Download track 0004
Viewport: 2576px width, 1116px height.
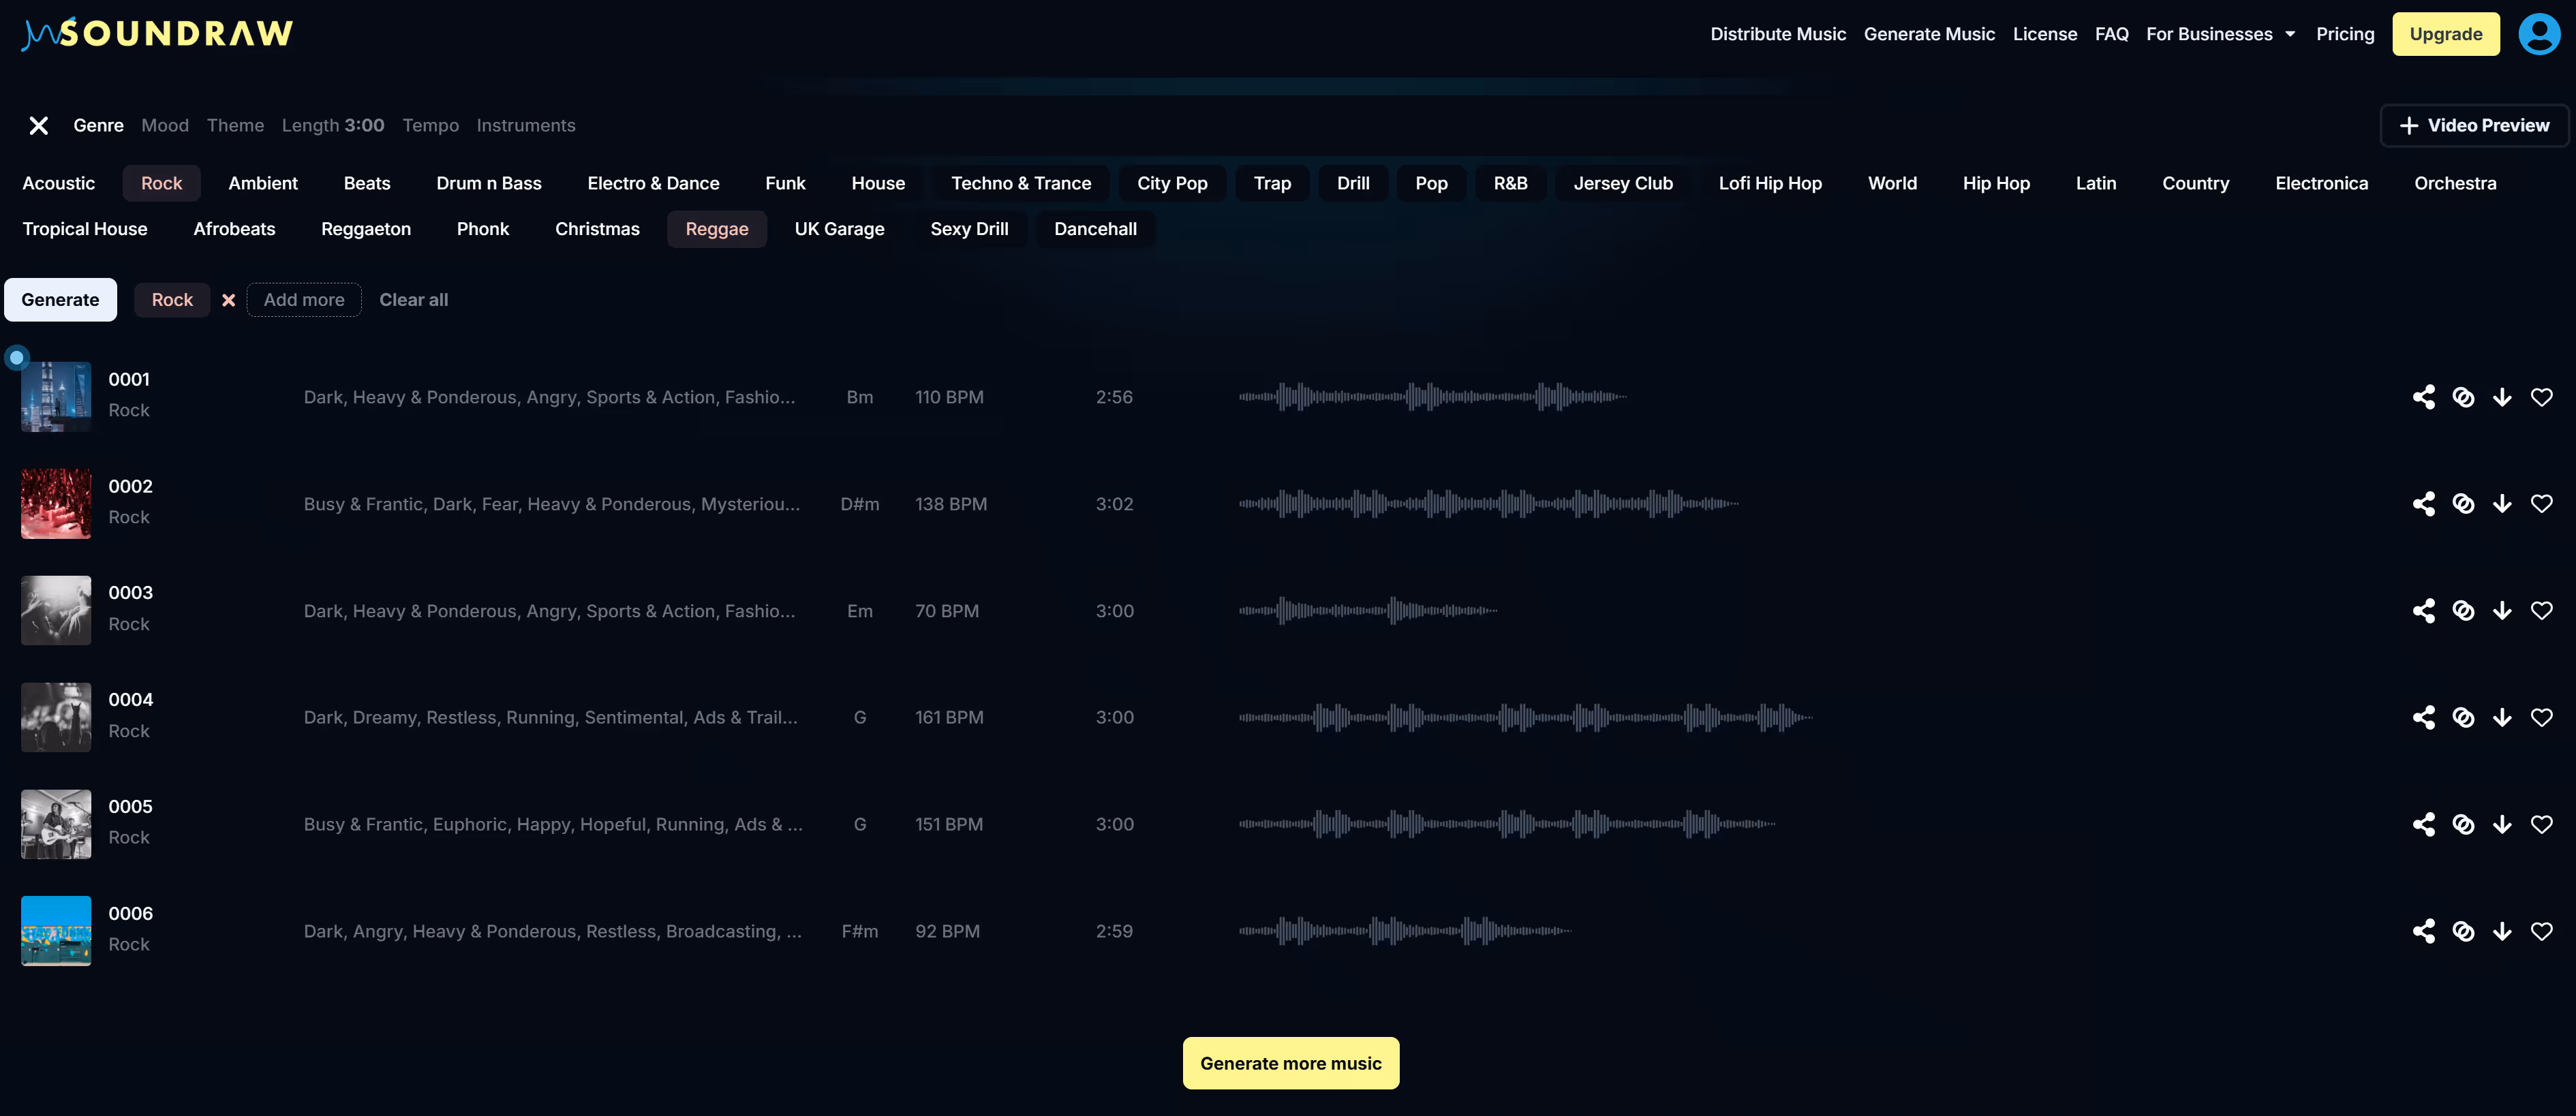point(2502,718)
